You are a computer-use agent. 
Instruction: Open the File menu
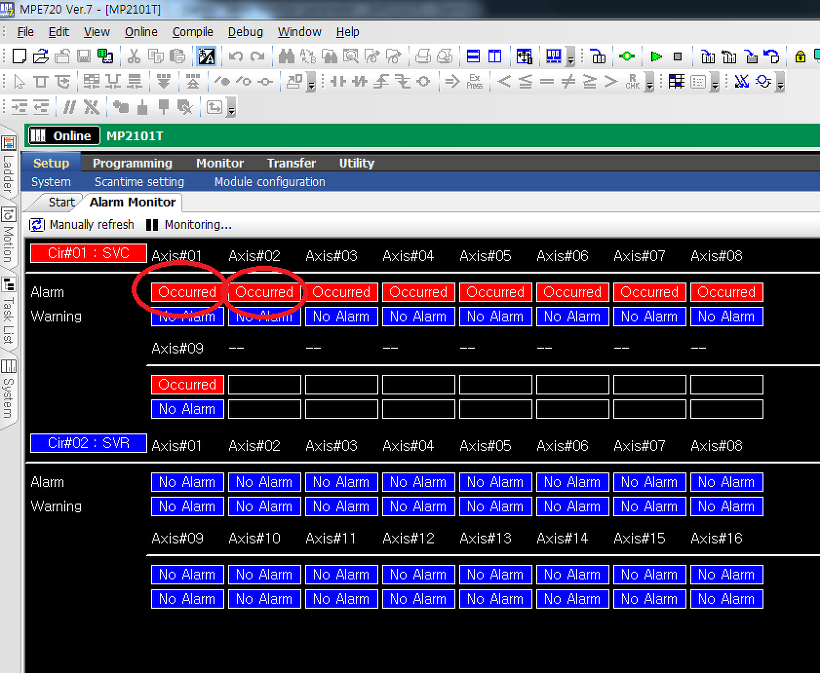coord(25,32)
